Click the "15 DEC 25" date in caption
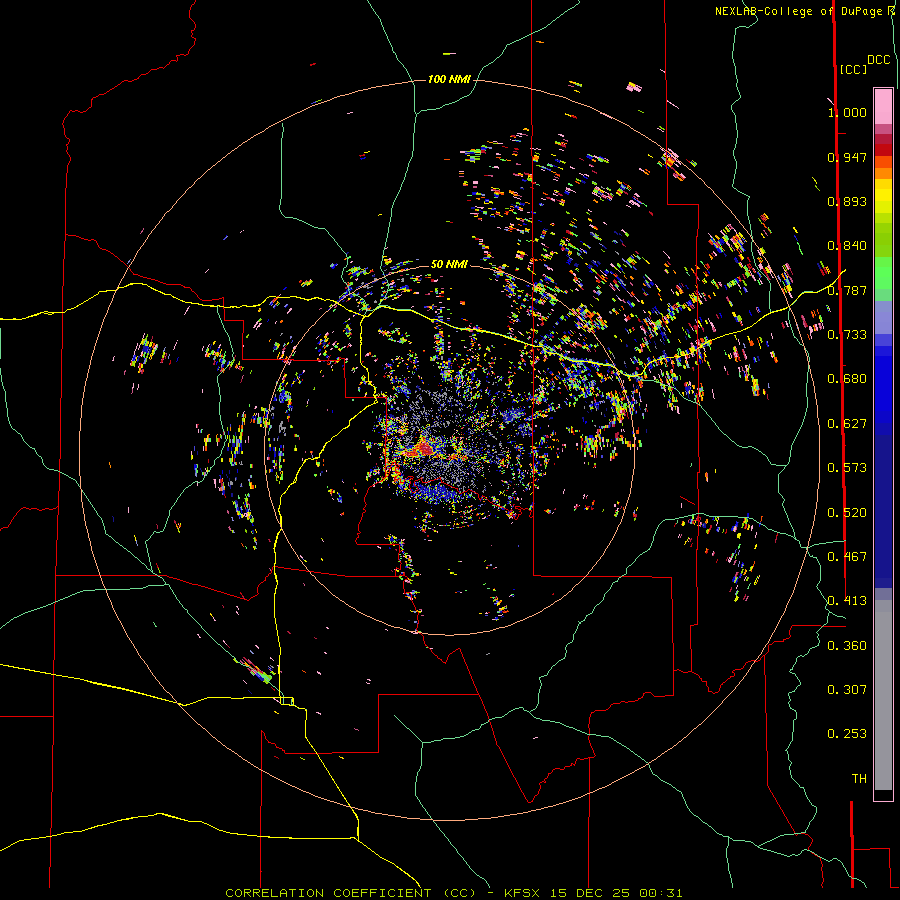The height and width of the screenshot is (900, 900). [589, 893]
